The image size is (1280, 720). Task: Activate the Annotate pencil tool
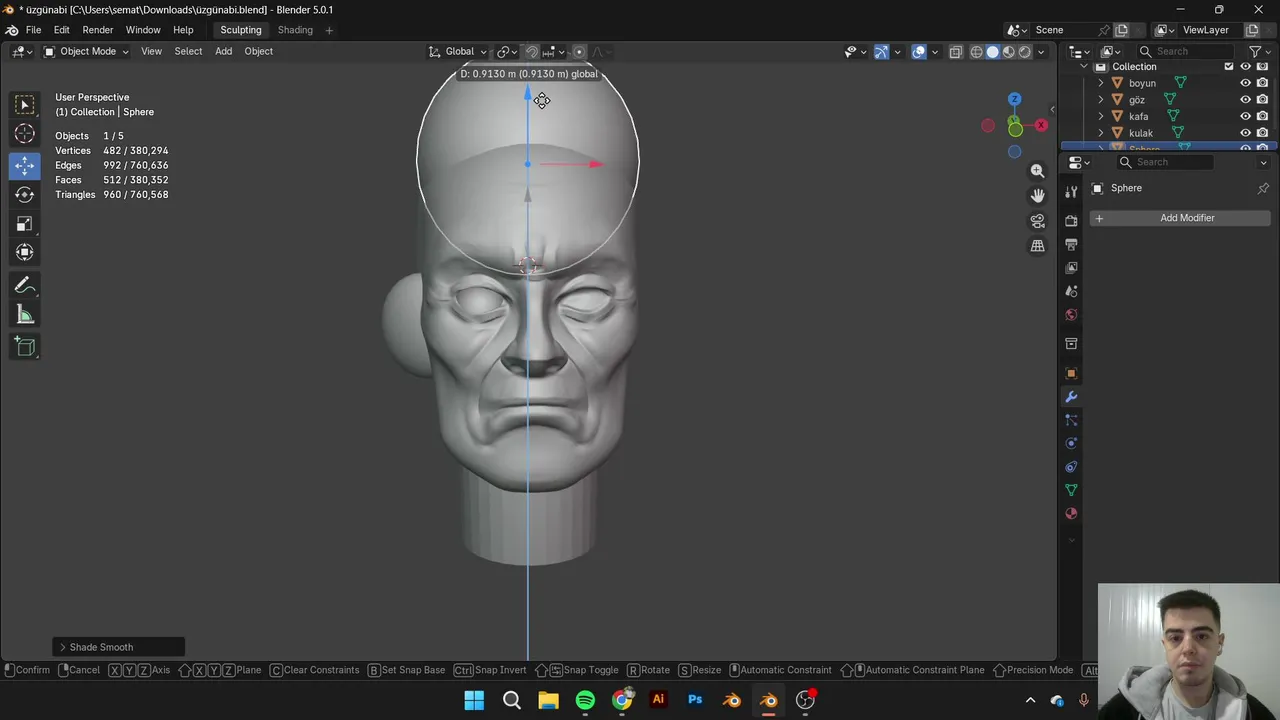(25, 286)
